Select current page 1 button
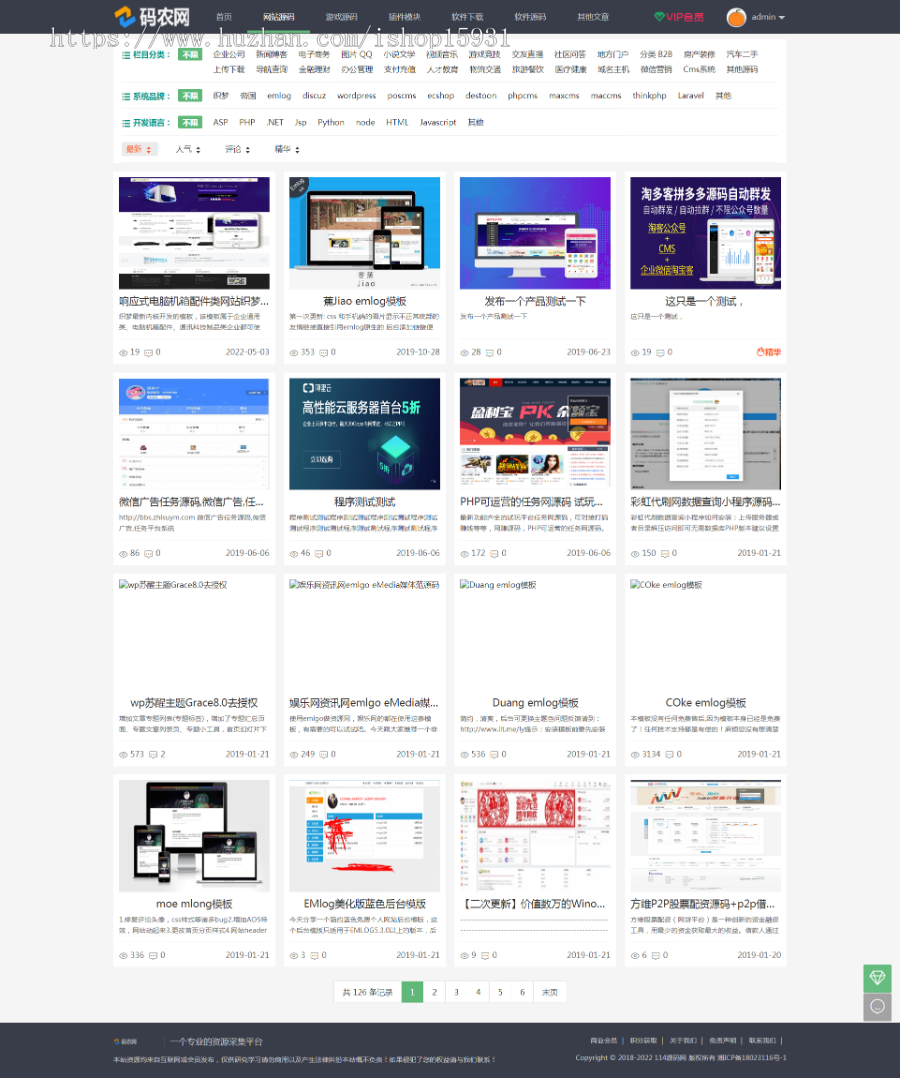900x1078 pixels. [x=412, y=992]
